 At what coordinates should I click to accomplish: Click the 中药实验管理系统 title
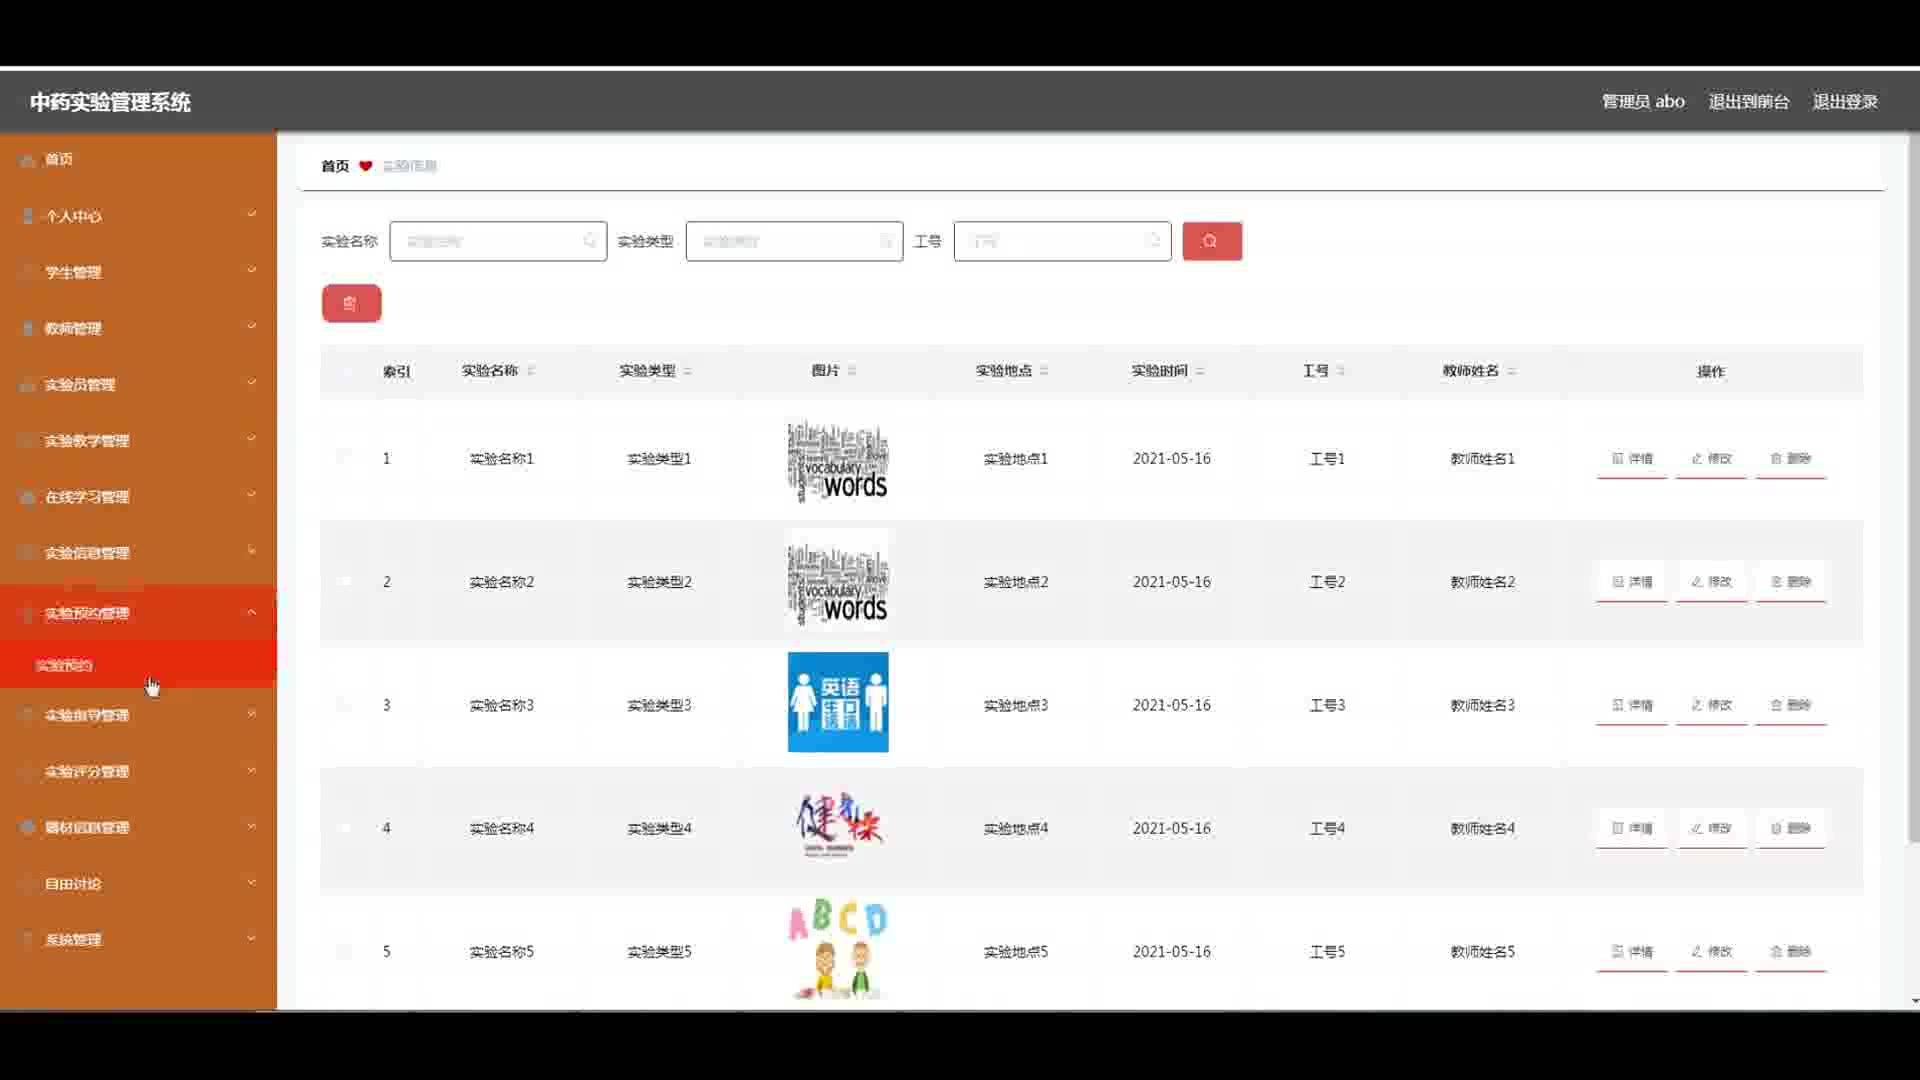[x=110, y=102]
